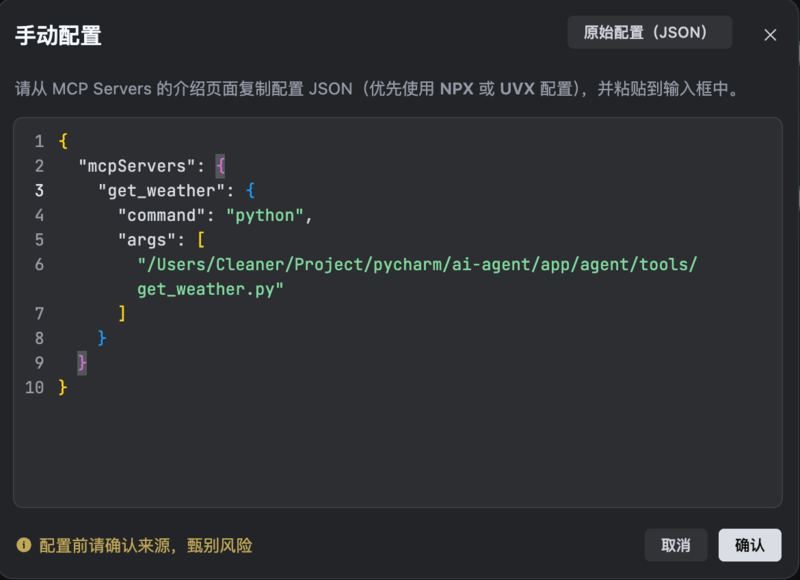The width and height of the screenshot is (800, 580).
Task: Click the yellow warning info icon
Action: pos(24,545)
